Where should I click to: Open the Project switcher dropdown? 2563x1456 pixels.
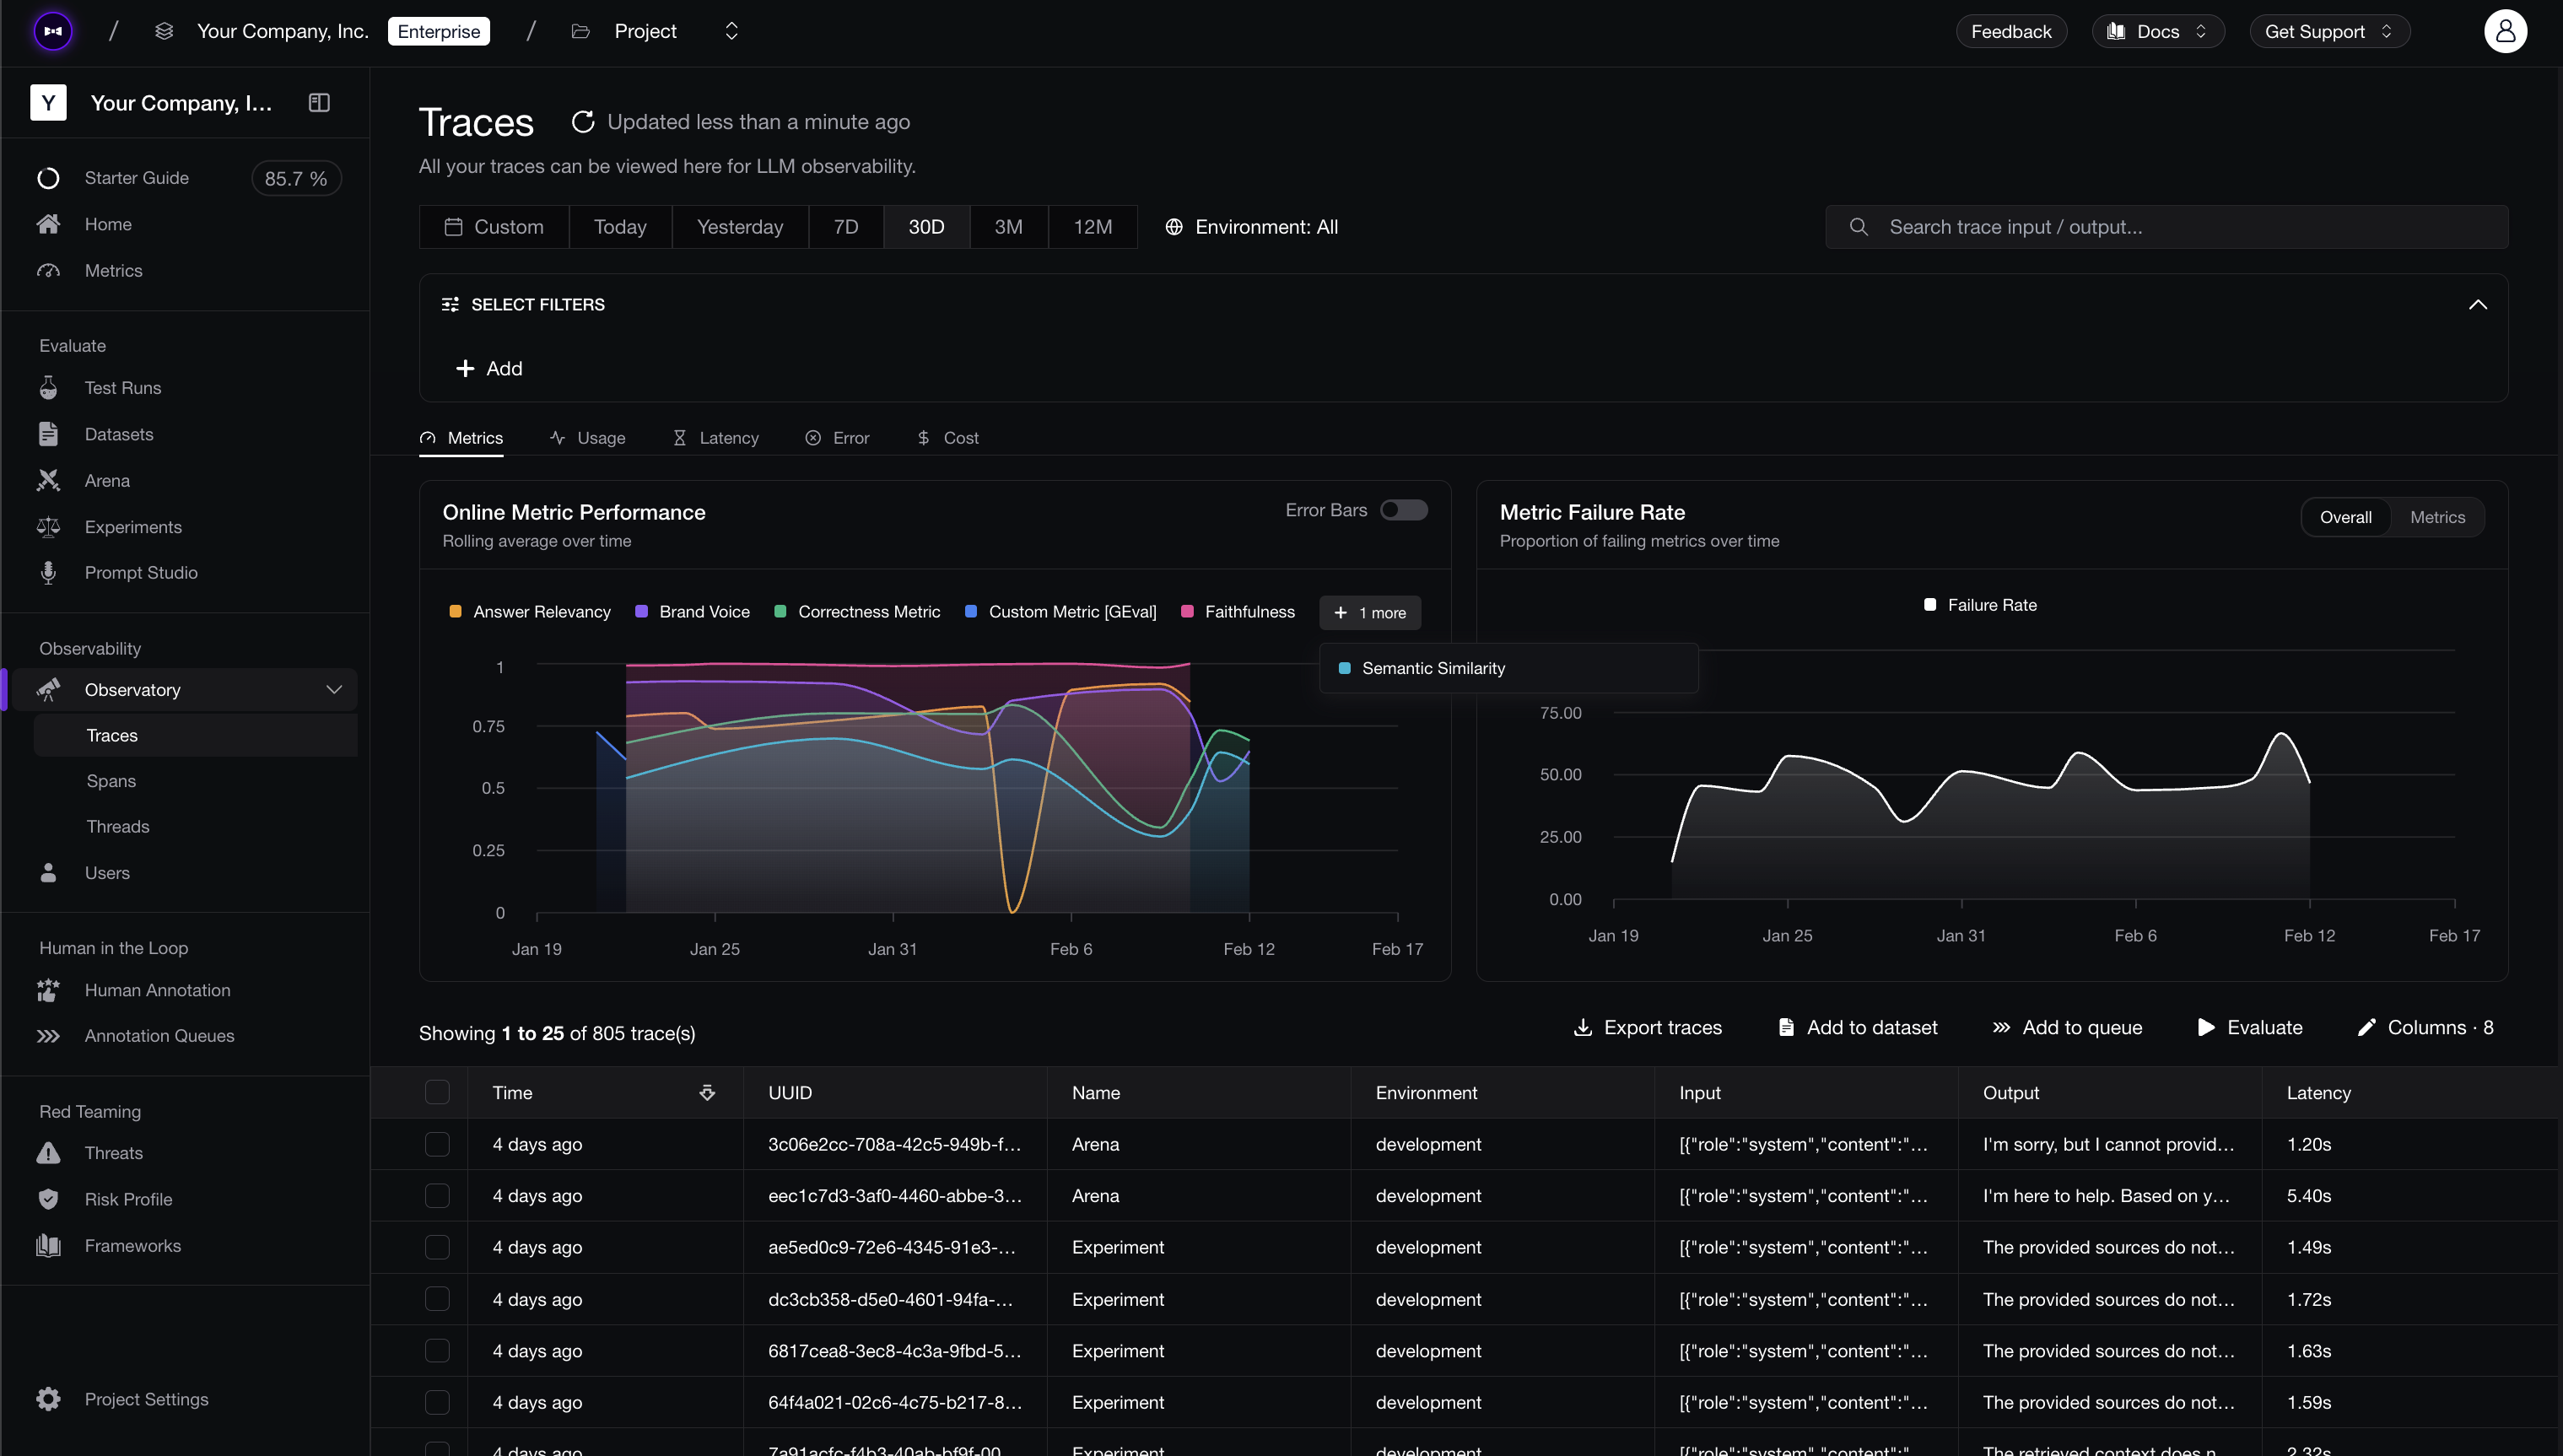tap(732, 31)
